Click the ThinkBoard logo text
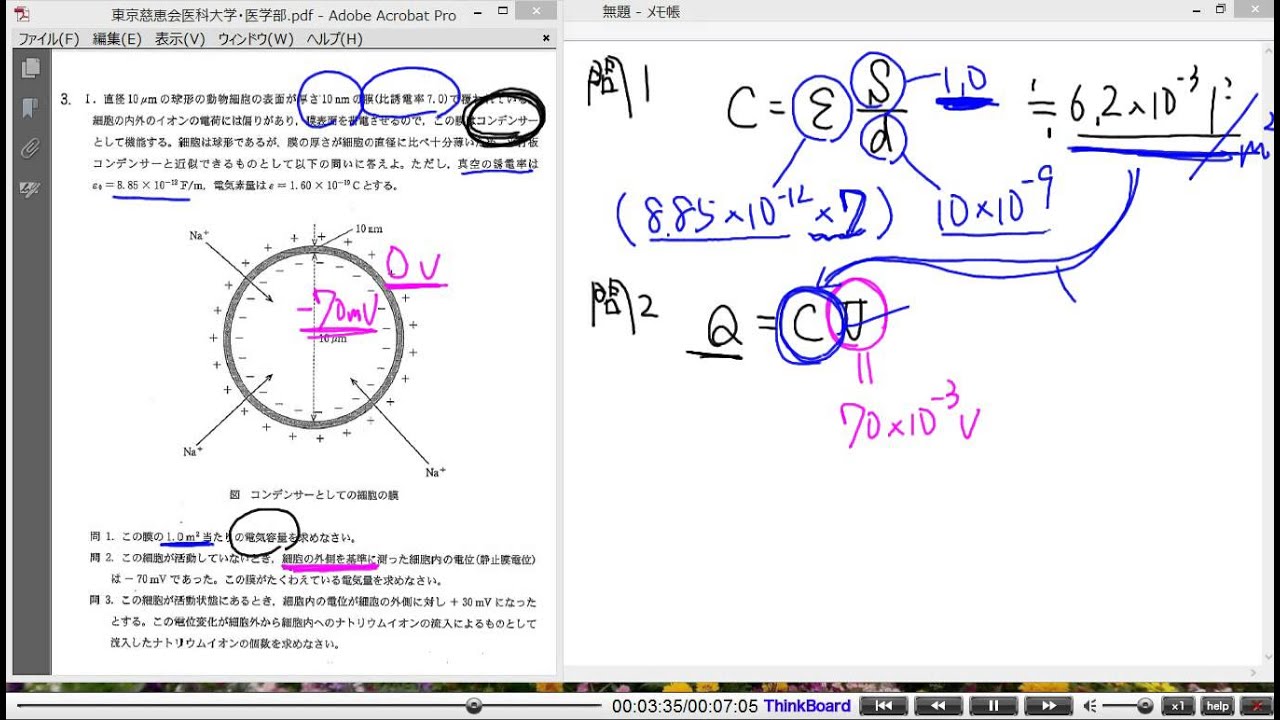The height and width of the screenshot is (720, 1280). click(807, 706)
